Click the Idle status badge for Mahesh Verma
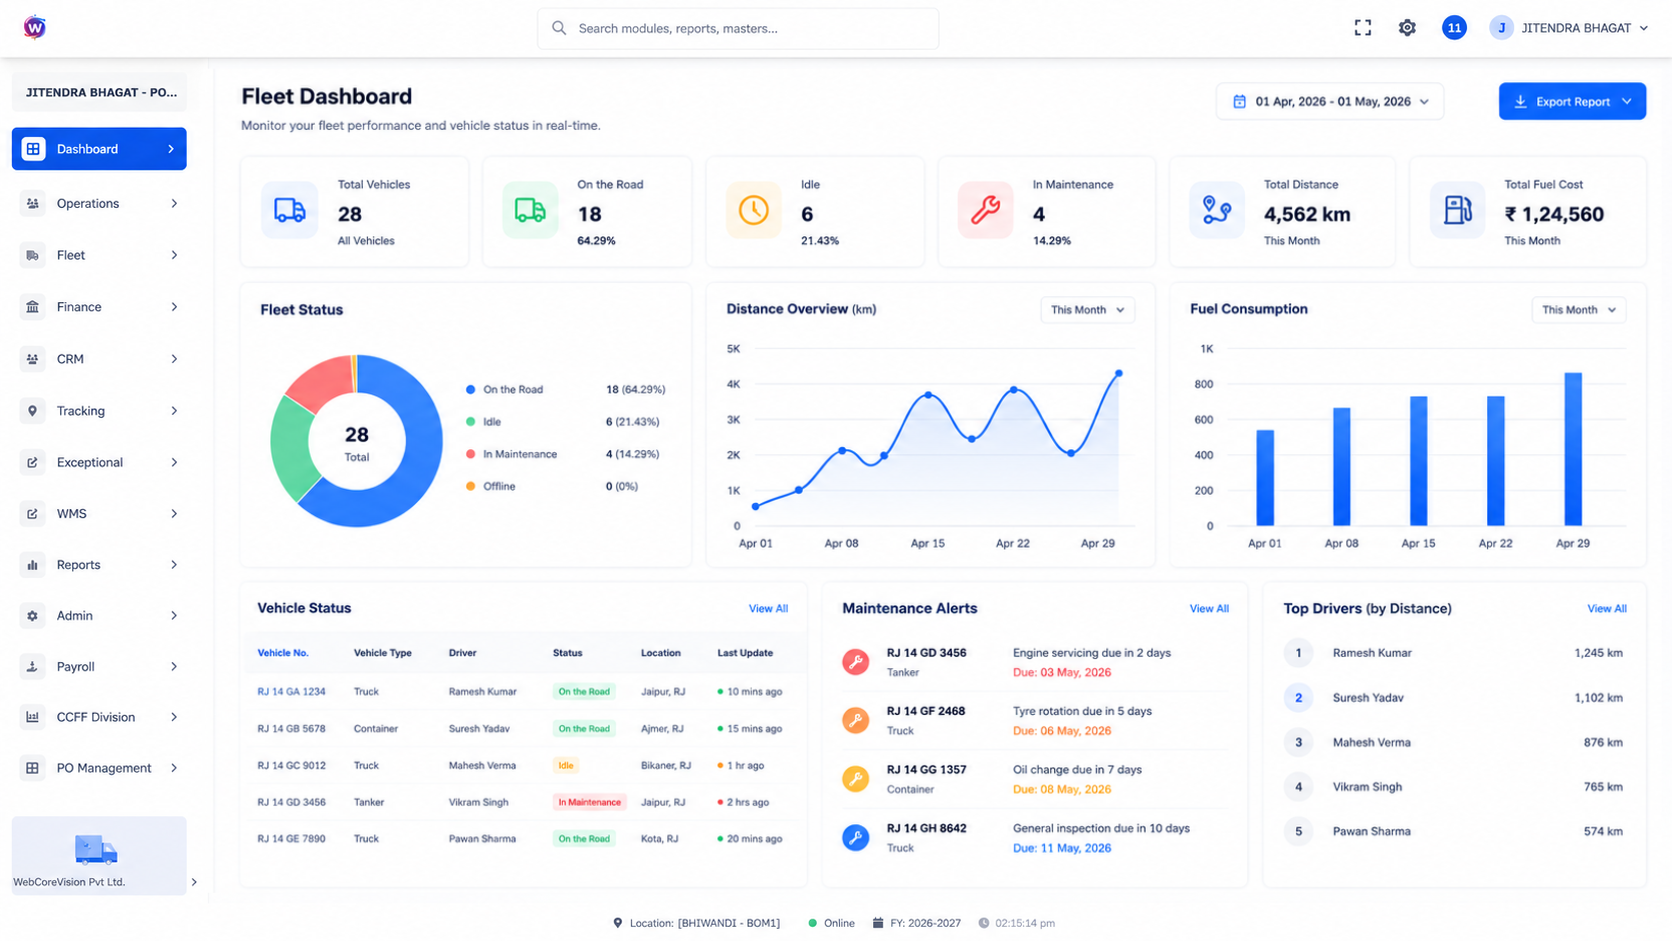 pos(566,765)
